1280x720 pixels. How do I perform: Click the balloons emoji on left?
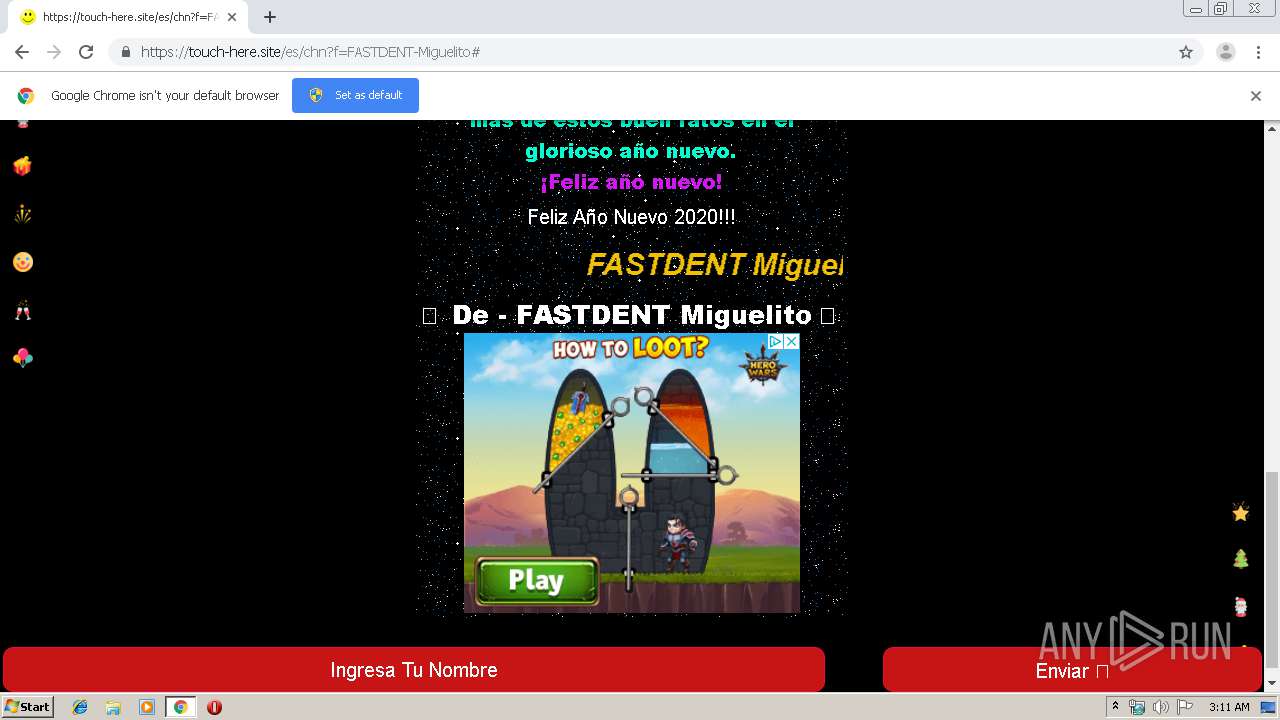[x=22, y=358]
